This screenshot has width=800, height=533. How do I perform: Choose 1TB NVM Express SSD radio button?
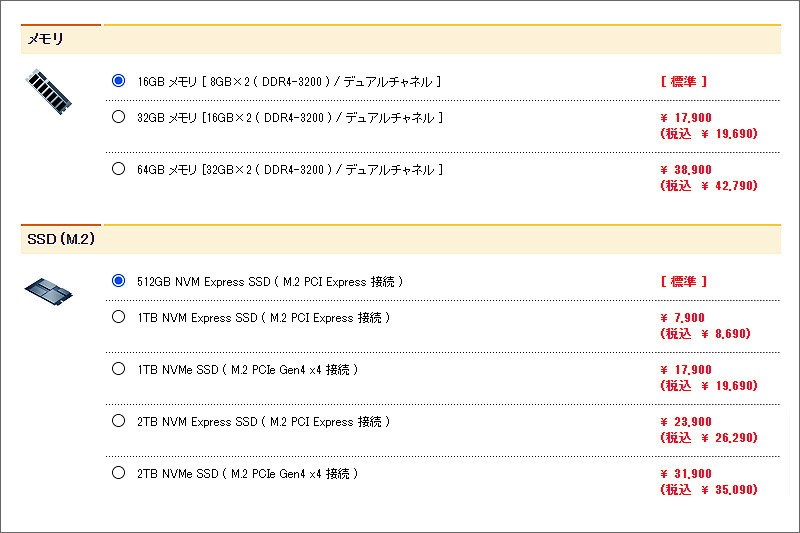click(118, 317)
